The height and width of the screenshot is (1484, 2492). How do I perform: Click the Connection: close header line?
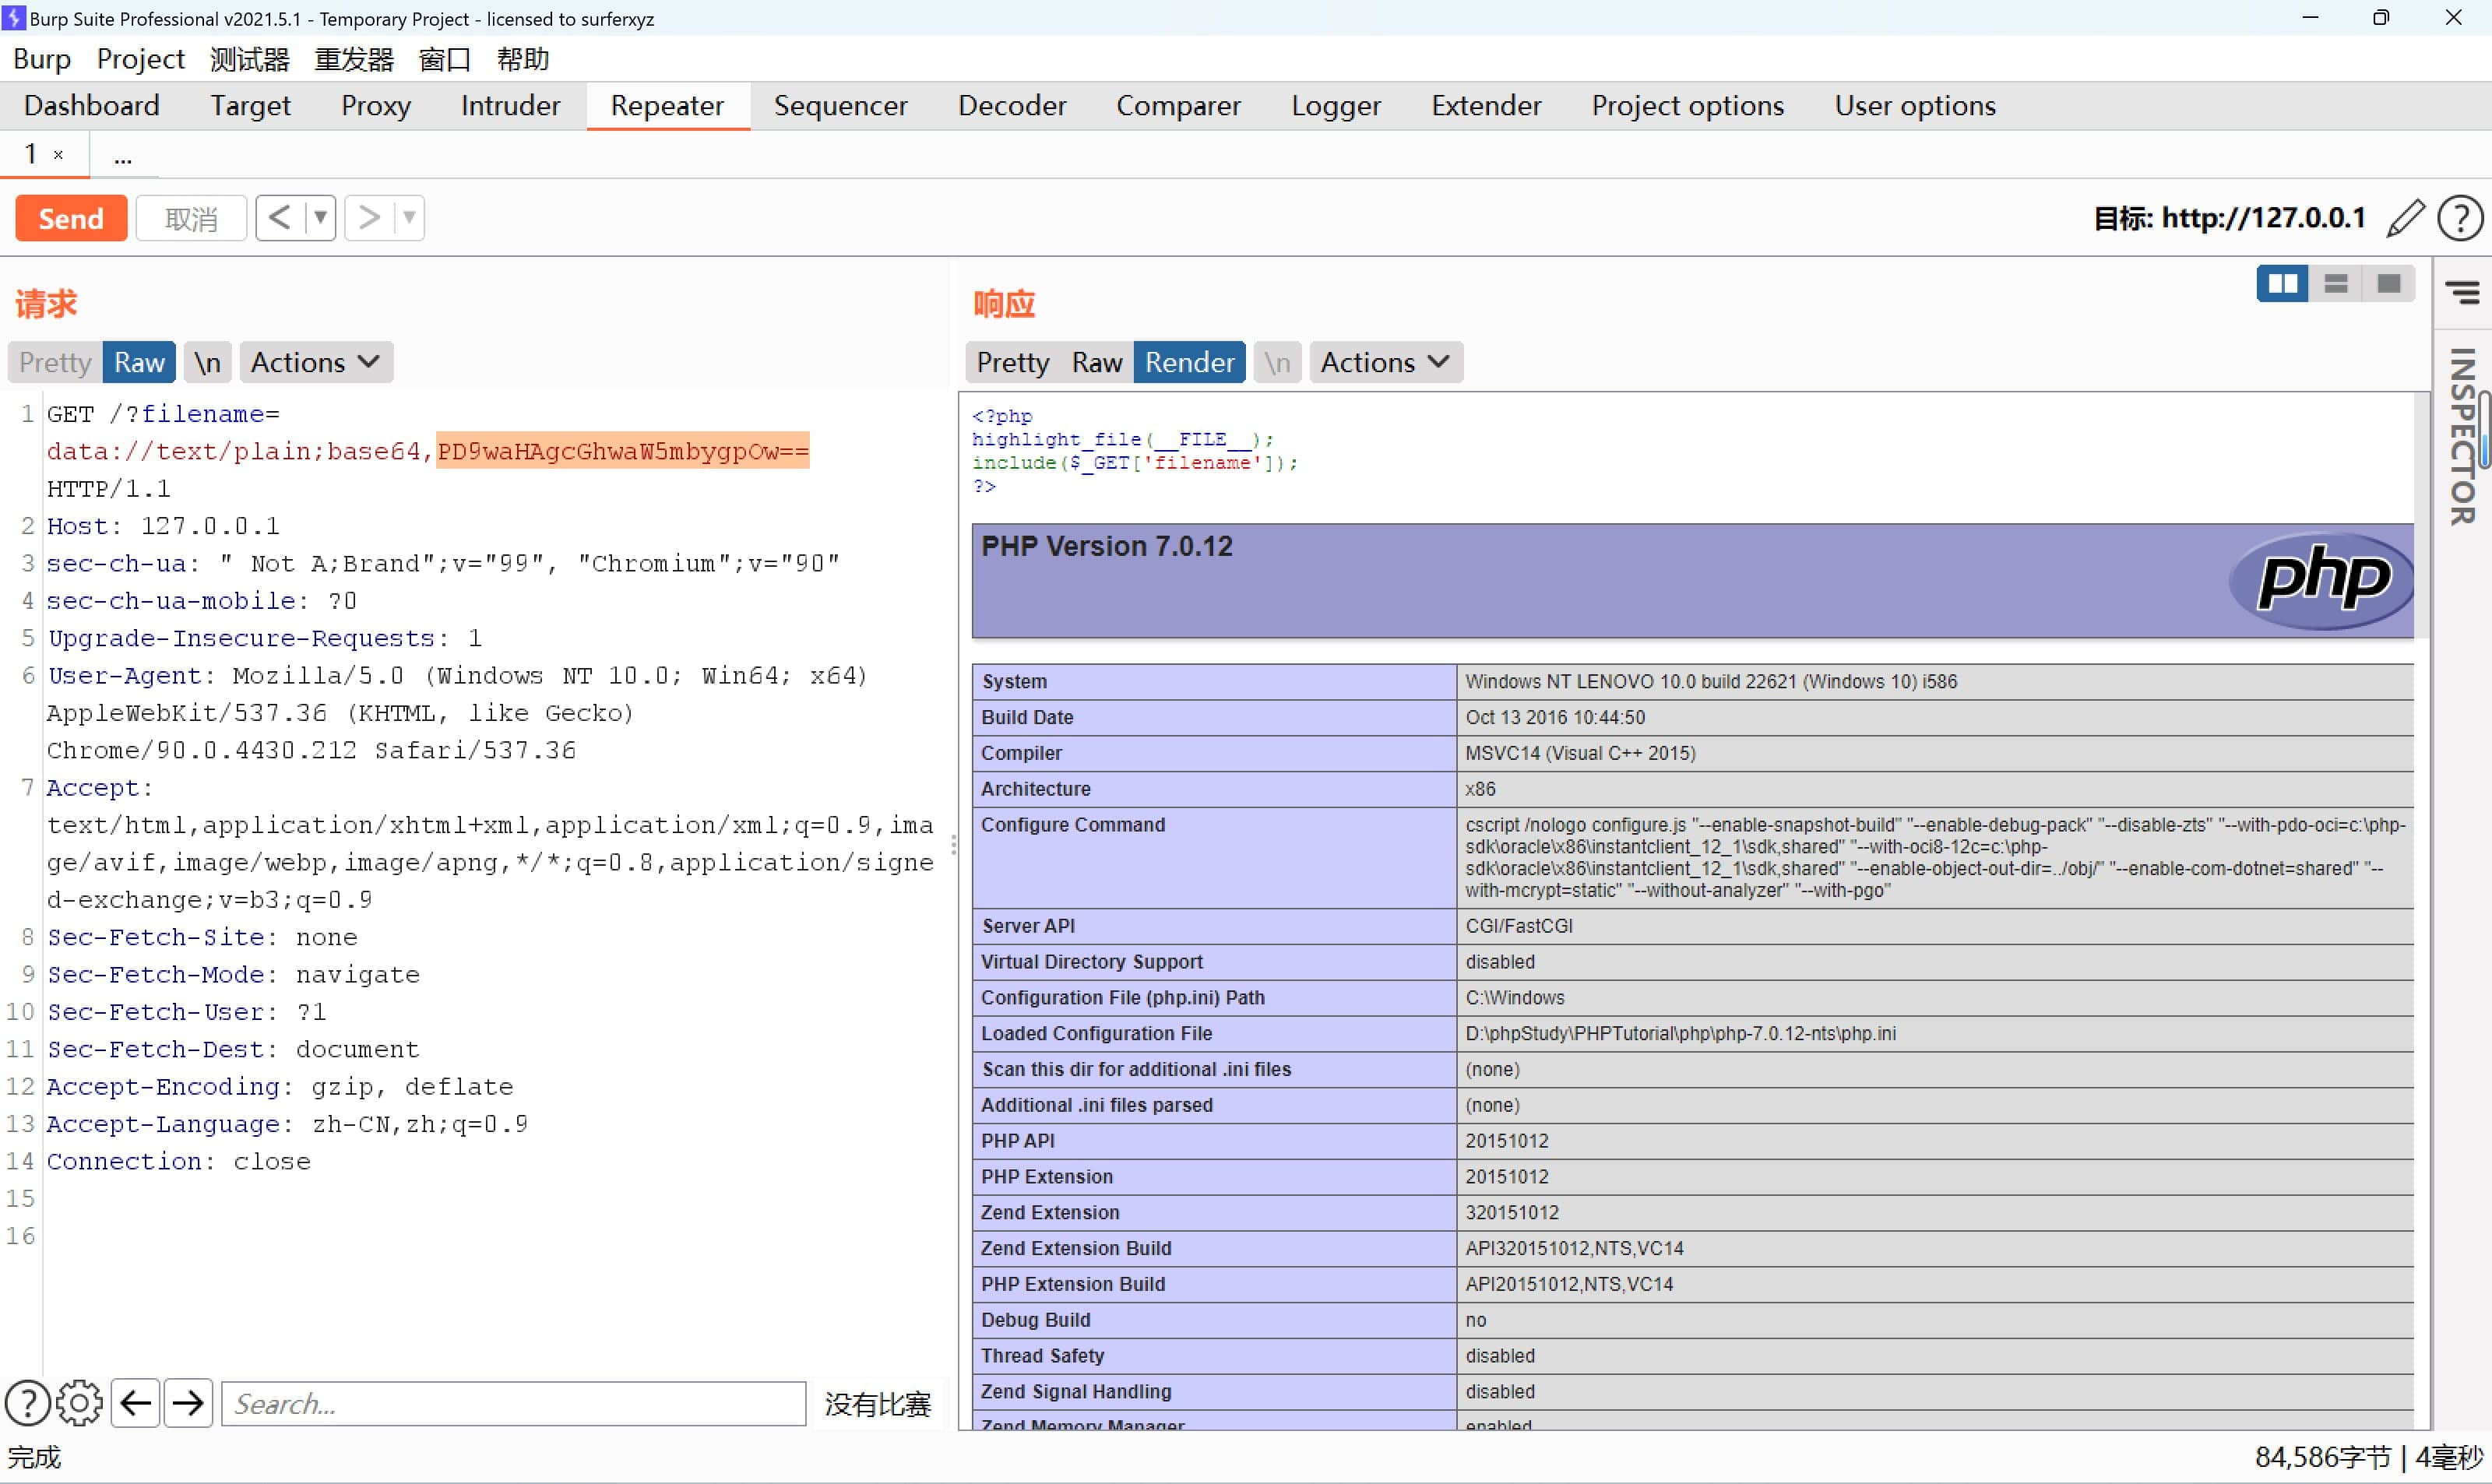(x=179, y=1161)
